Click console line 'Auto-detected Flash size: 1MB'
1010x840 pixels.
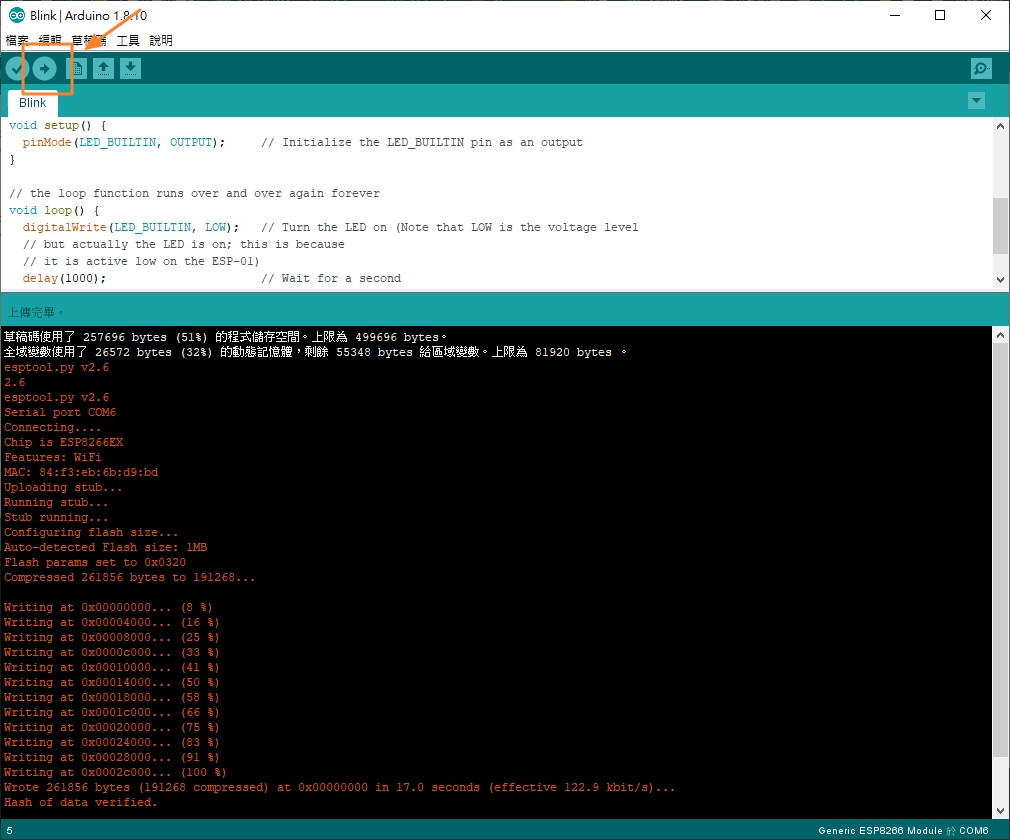point(106,548)
